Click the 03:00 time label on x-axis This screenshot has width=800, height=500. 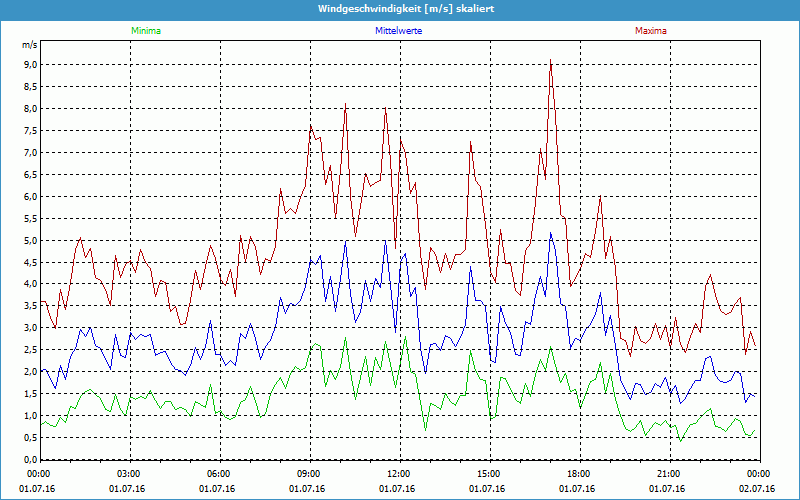pyautogui.click(x=128, y=474)
